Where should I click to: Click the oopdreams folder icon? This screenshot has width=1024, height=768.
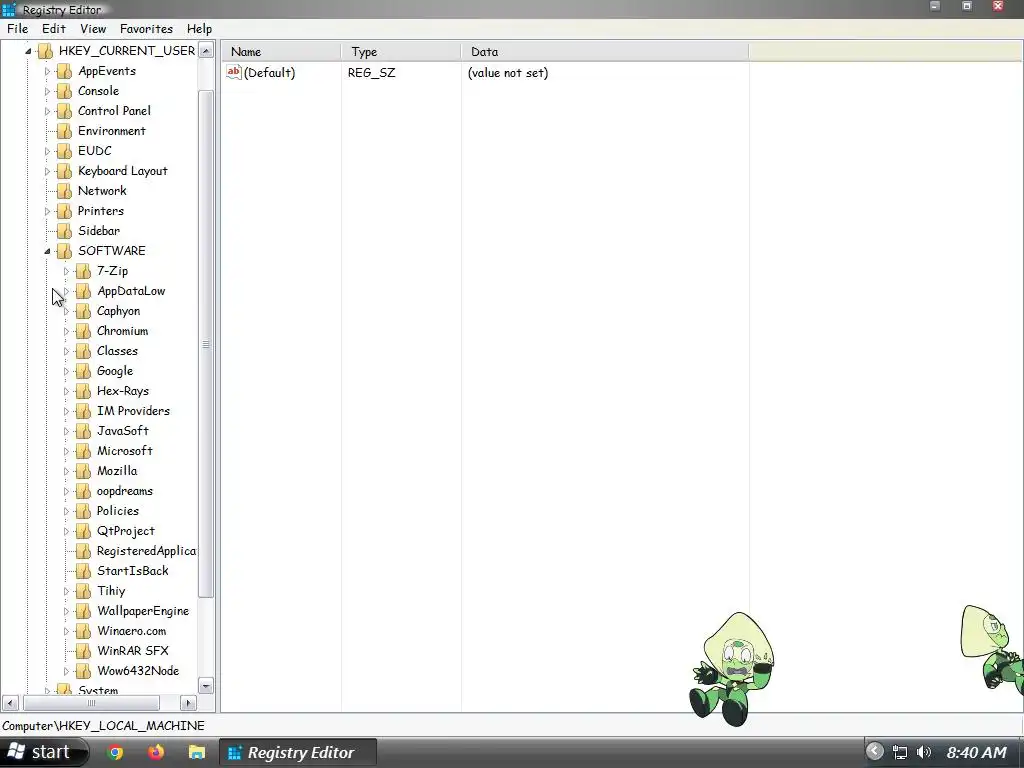point(83,491)
